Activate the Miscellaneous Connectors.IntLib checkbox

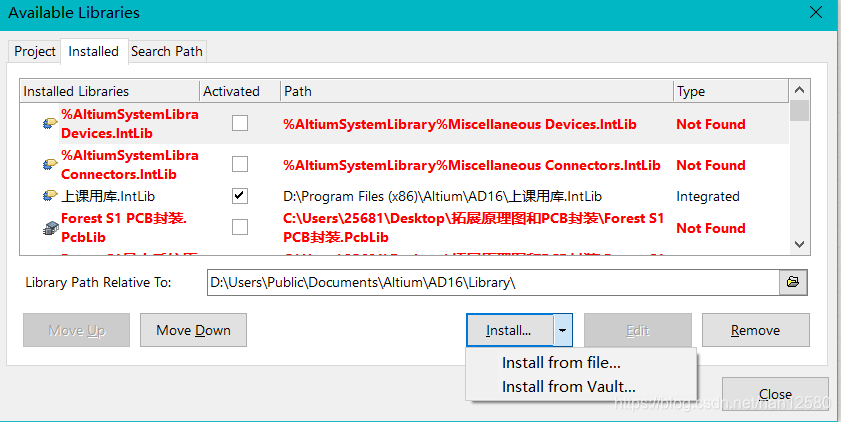(x=240, y=165)
